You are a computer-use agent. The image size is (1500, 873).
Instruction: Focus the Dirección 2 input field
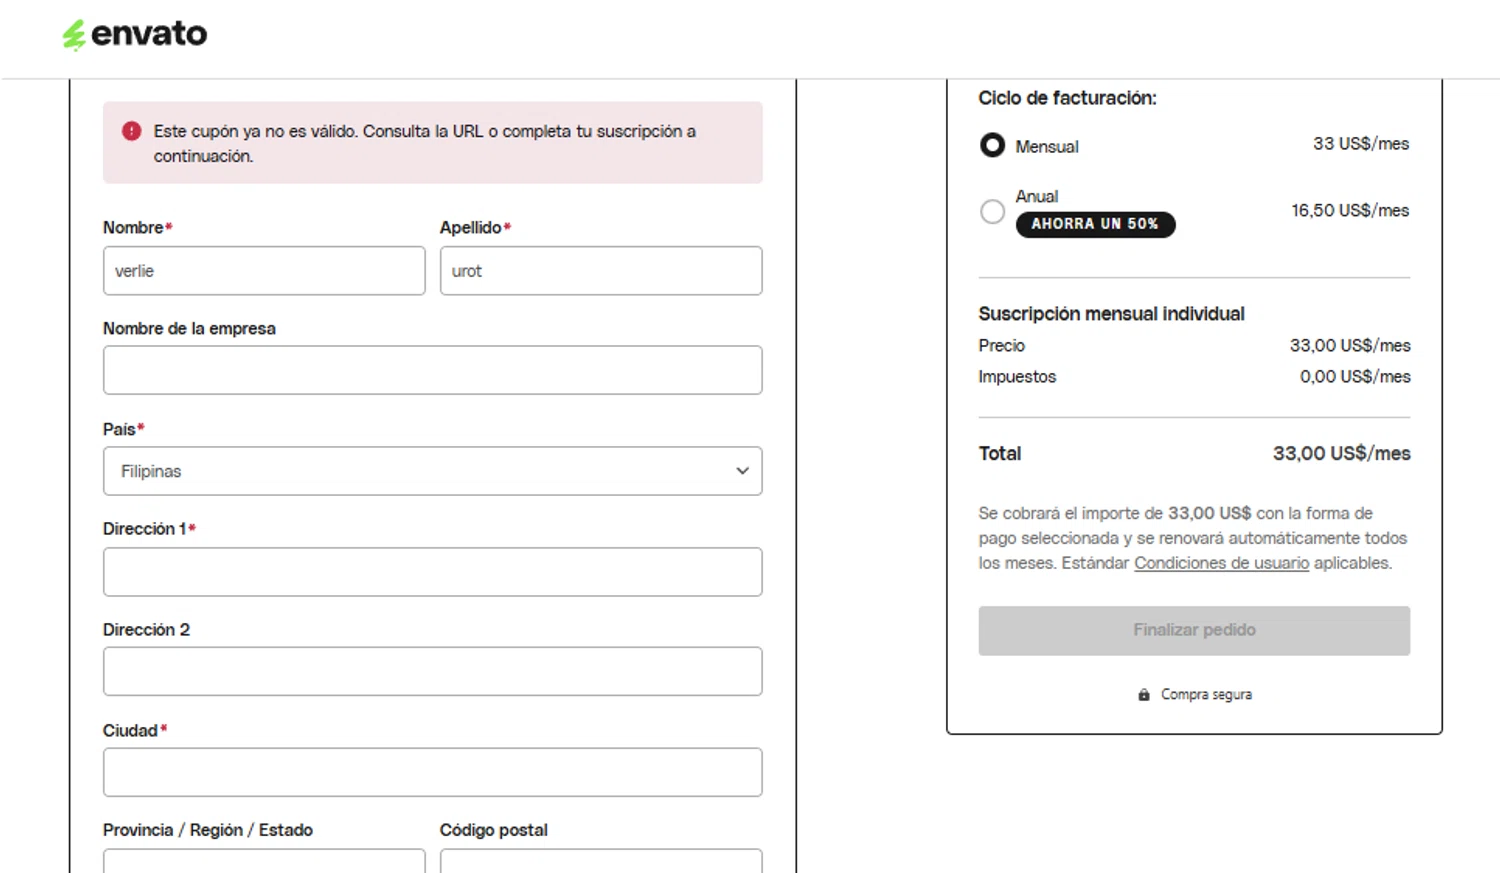click(432, 671)
